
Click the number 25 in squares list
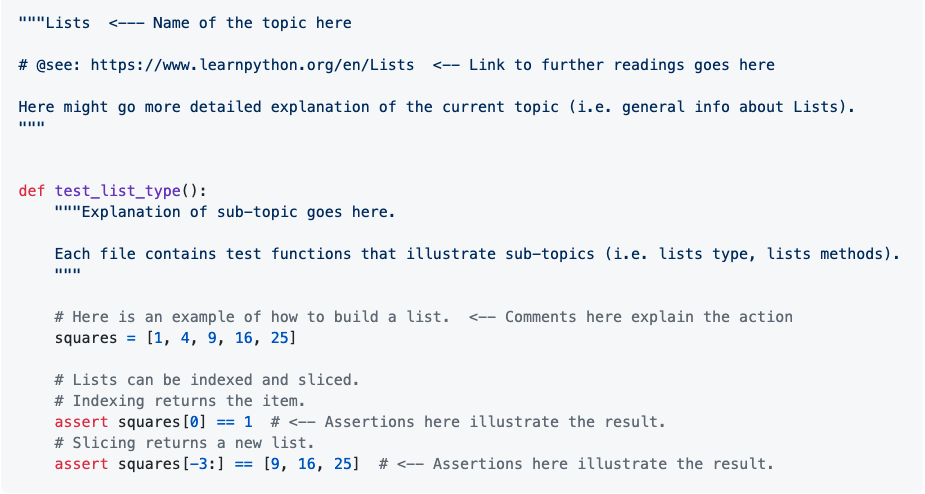click(x=280, y=338)
